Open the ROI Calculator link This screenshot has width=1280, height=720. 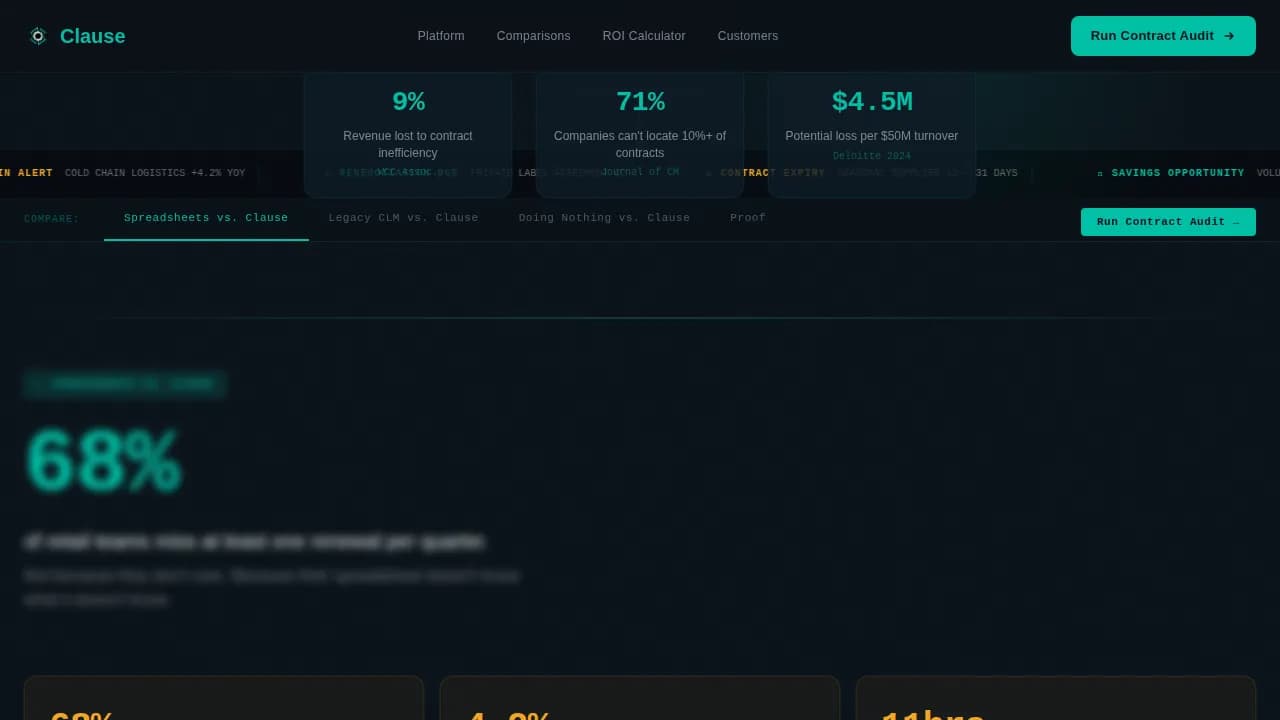644,36
